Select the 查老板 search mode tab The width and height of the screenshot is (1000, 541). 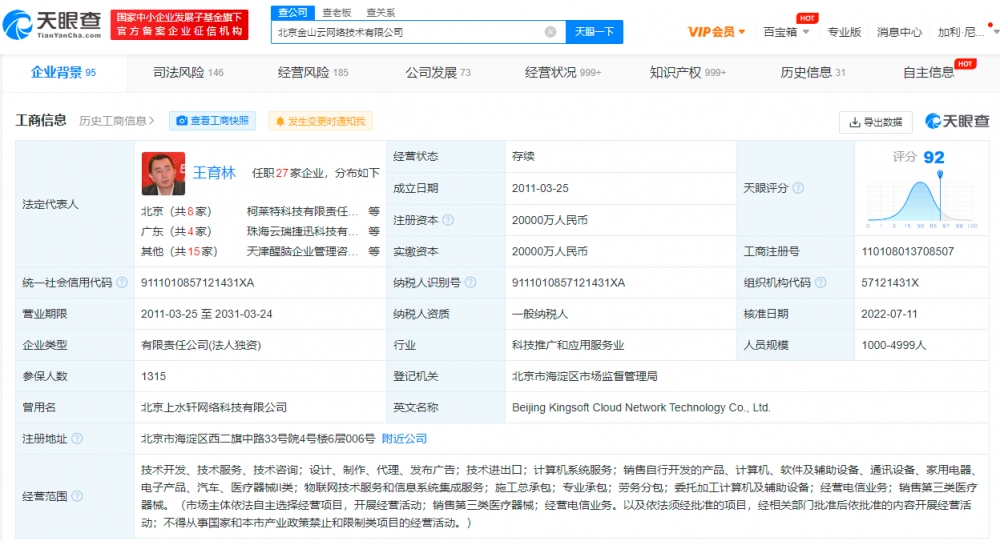(336, 12)
